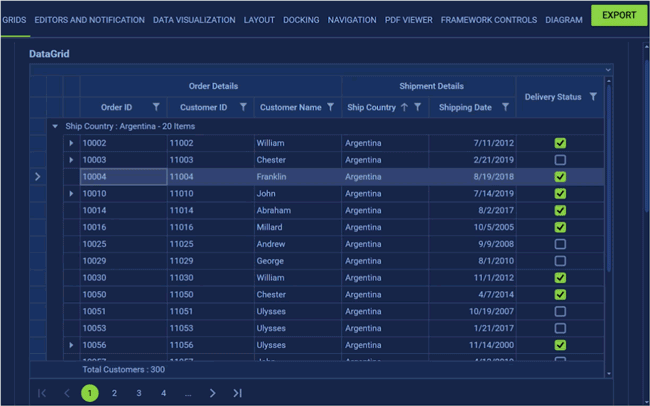Click the customer name cell Franklin
This screenshot has height=406, width=650.
click(x=297, y=177)
